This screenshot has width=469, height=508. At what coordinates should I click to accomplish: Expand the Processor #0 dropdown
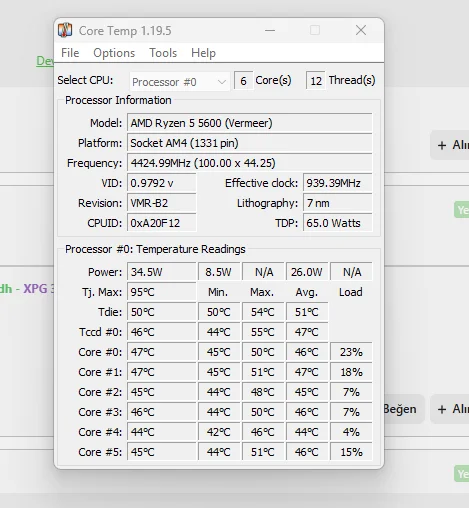[x=179, y=82]
